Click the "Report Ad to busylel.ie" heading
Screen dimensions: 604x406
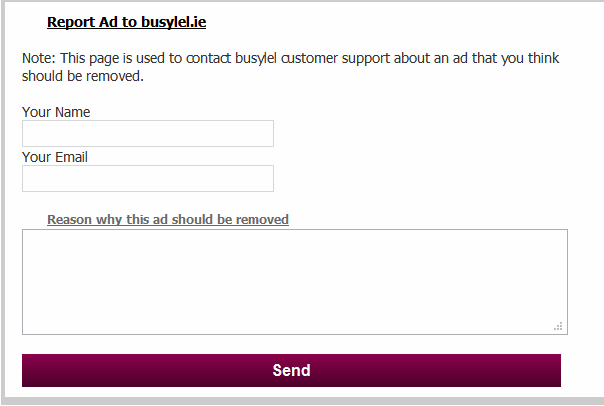coord(126,21)
